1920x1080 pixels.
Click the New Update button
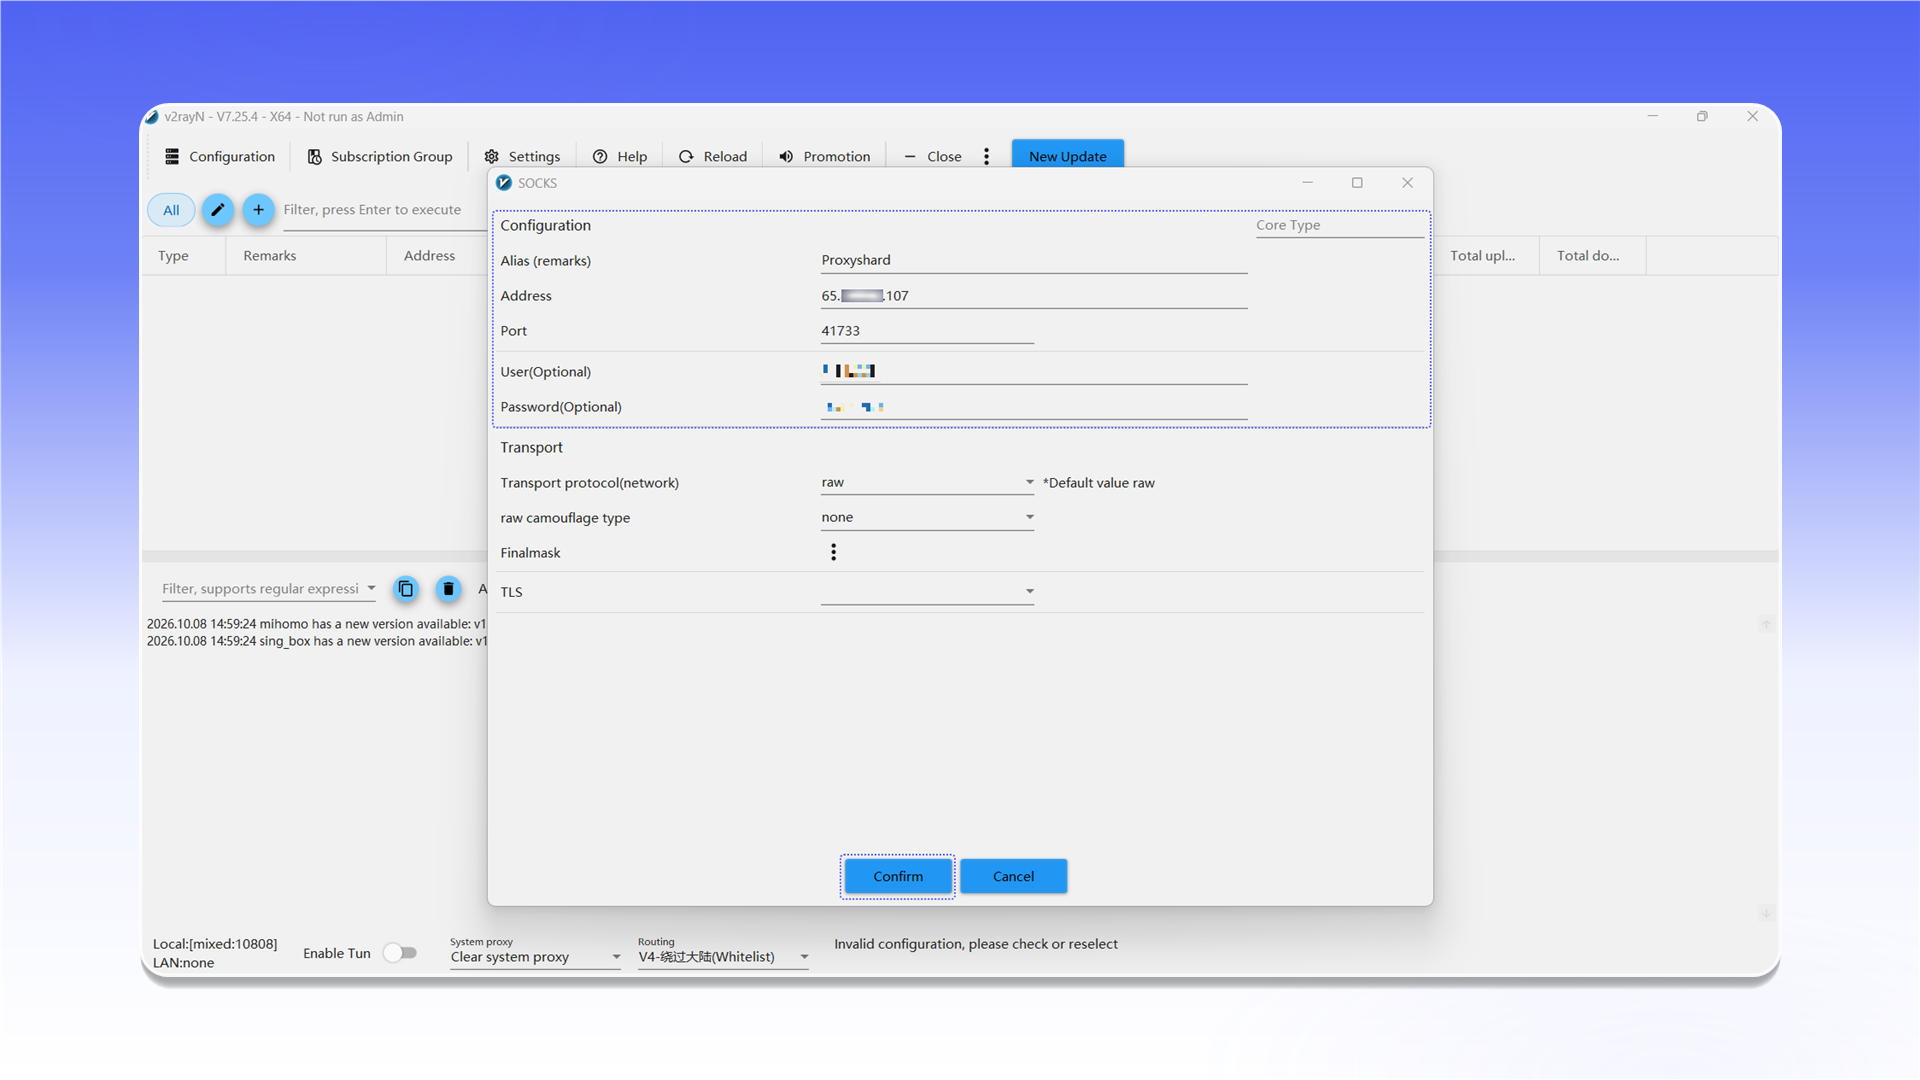tap(1068, 156)
